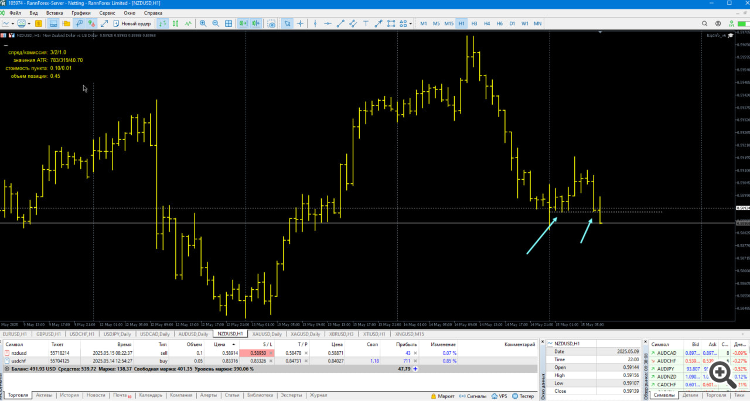Click the text label tool
The width and height of the screenshot is (750, 401).
(x=365, y=23)
